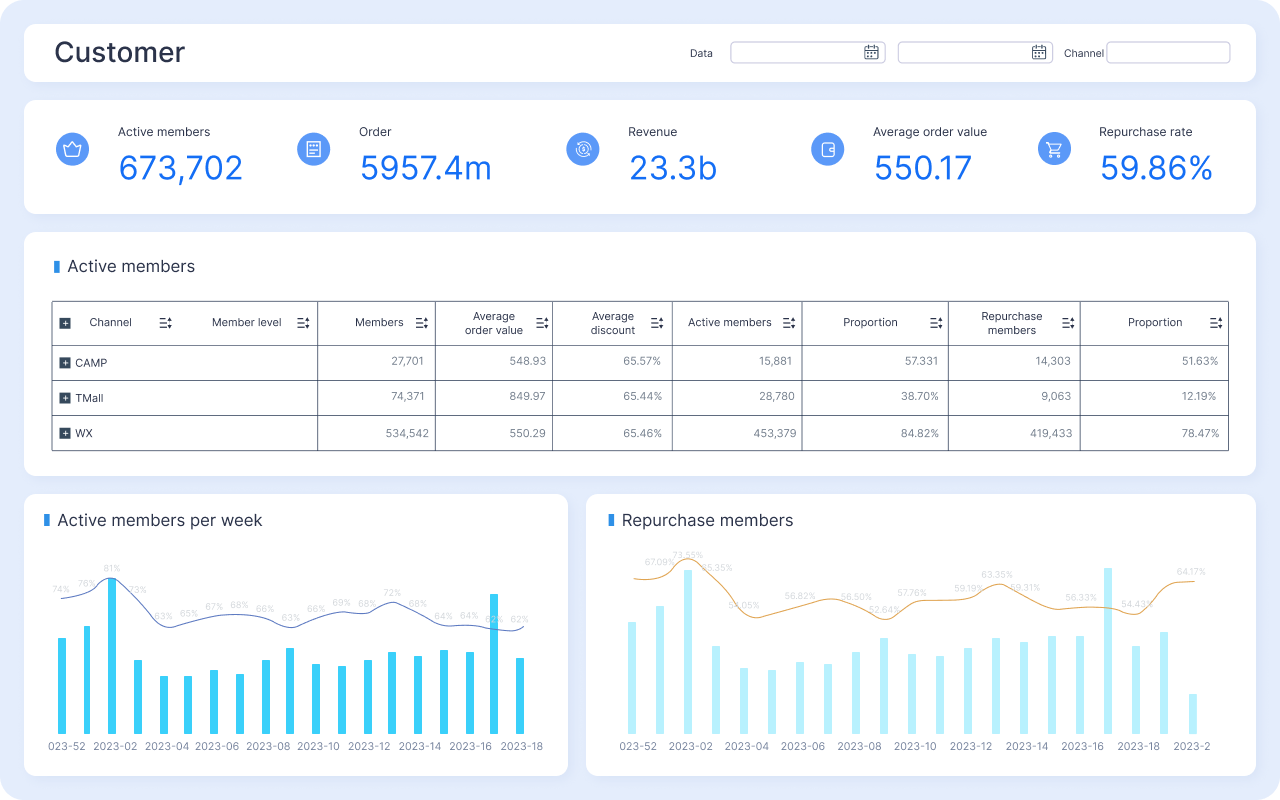Expand all rows via Channel header plus

[x=65, y=323]
